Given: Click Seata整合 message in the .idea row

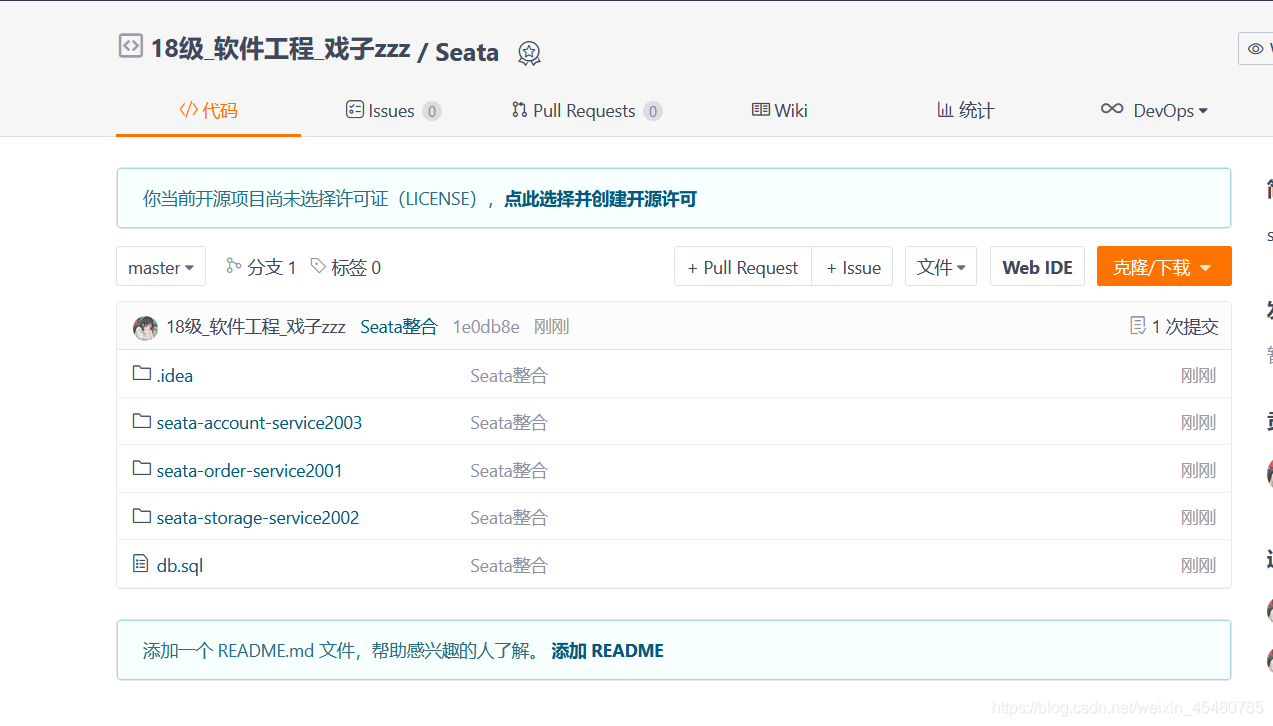Looking at the screenshot, I should 509,376.
